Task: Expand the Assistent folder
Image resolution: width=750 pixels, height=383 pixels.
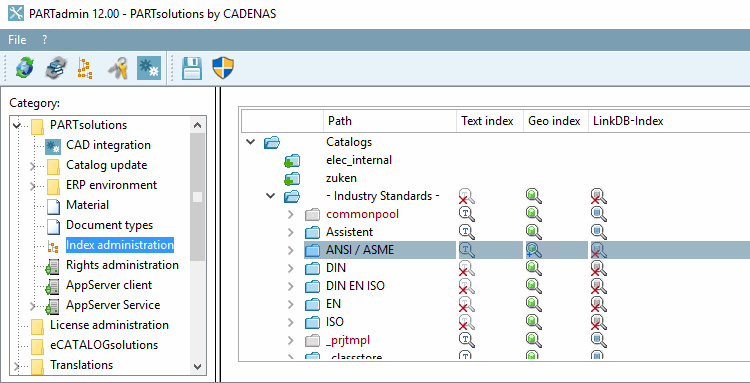Action: tap(290, 232)
